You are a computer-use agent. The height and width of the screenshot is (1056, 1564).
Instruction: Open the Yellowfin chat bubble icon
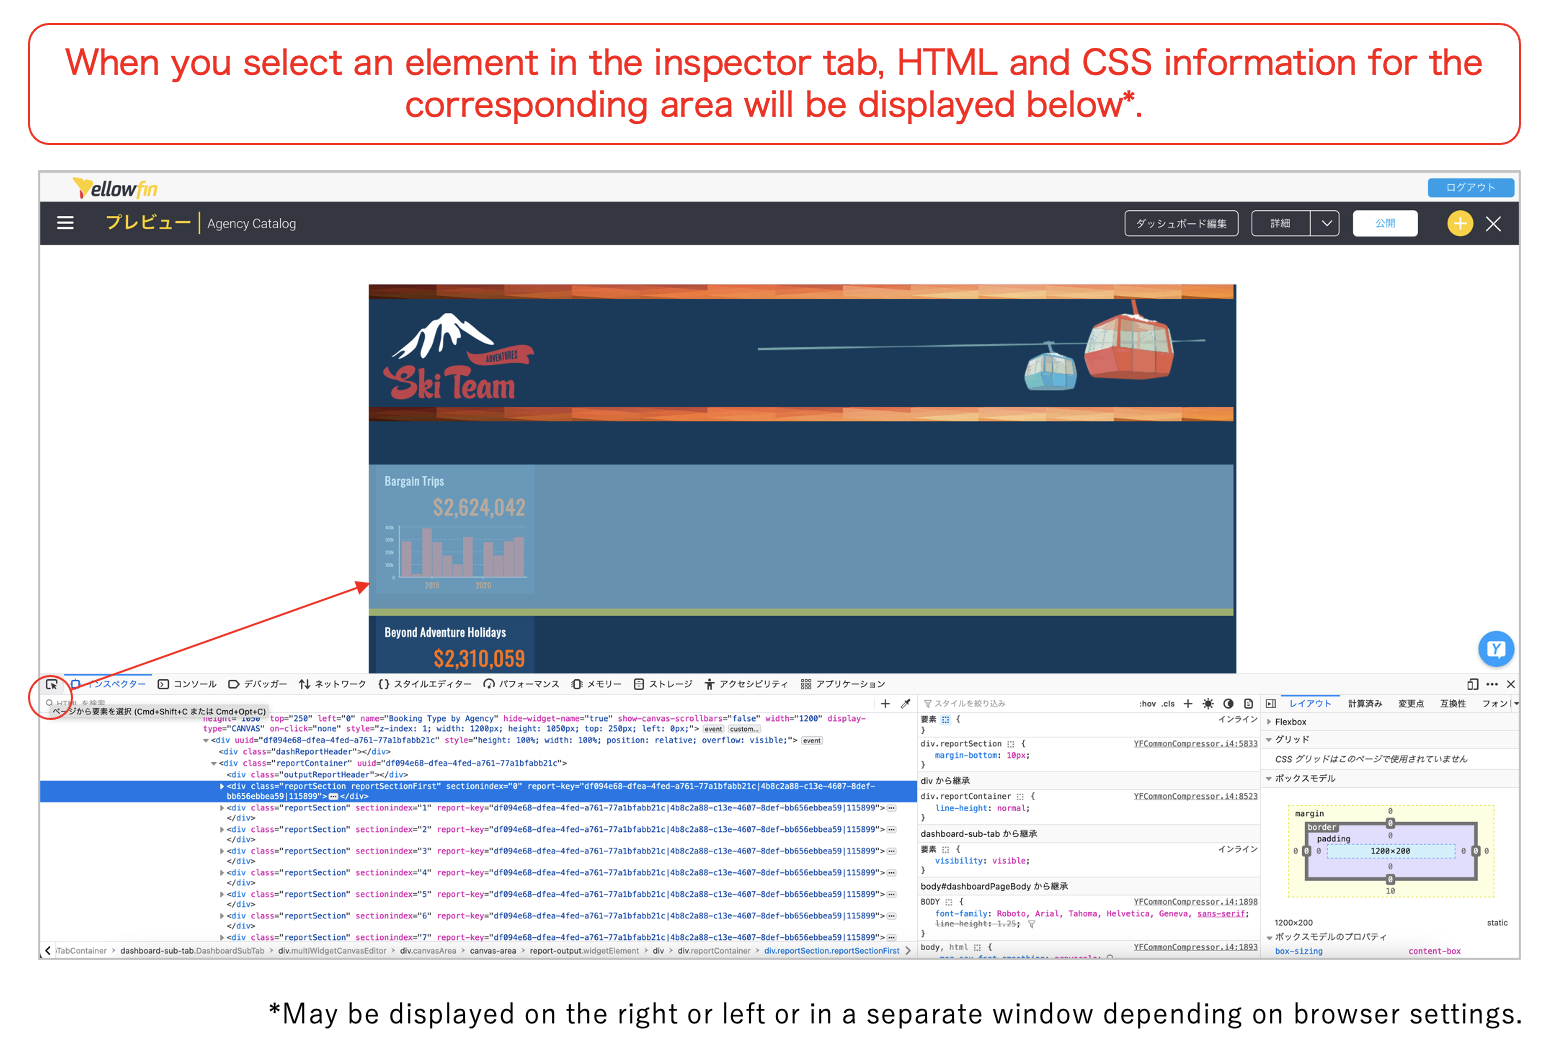[x=1496, y=649]
